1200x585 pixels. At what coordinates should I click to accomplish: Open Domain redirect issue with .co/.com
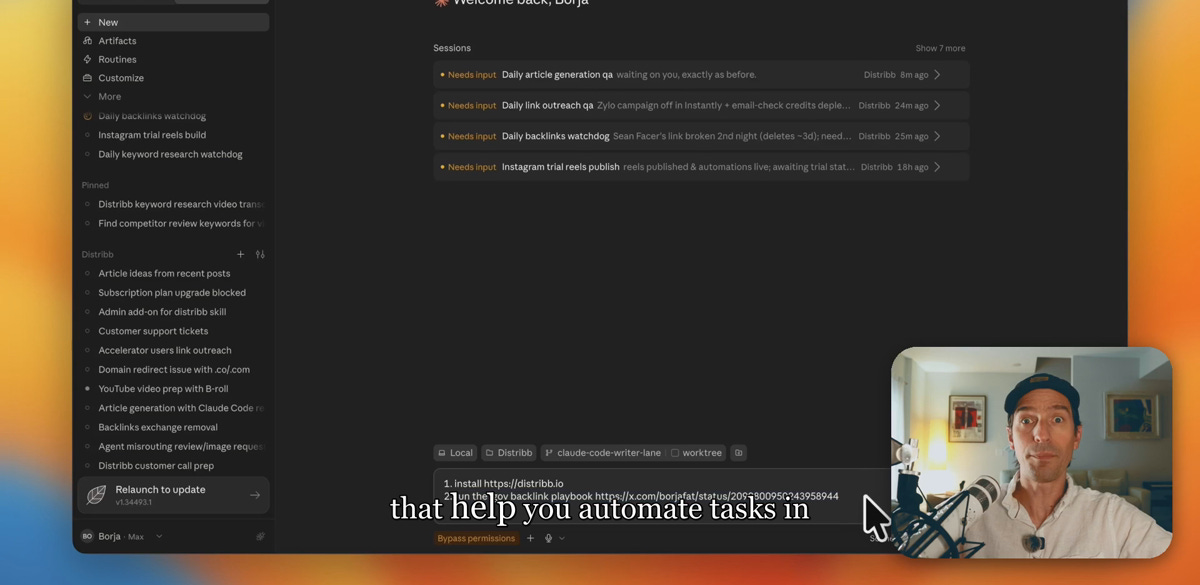[173, 369]
